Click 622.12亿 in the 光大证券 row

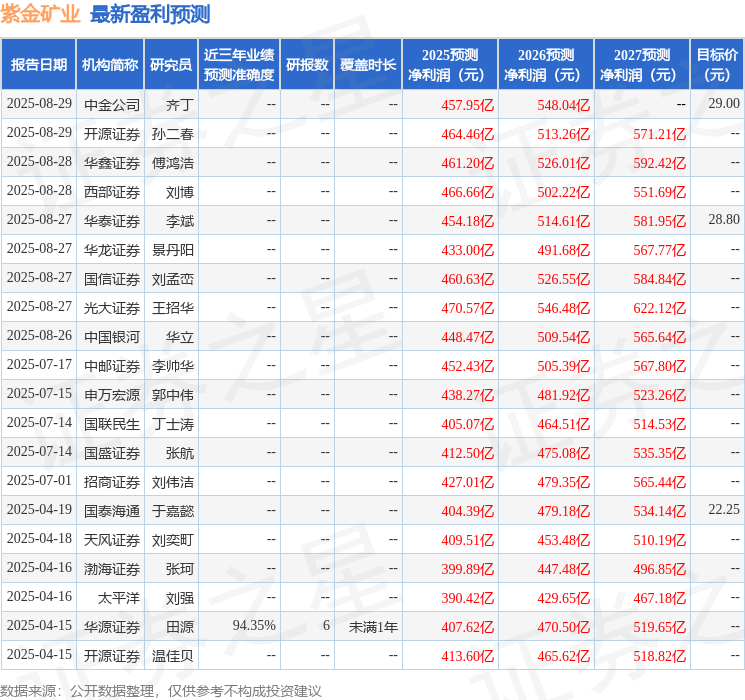[659, 308]
